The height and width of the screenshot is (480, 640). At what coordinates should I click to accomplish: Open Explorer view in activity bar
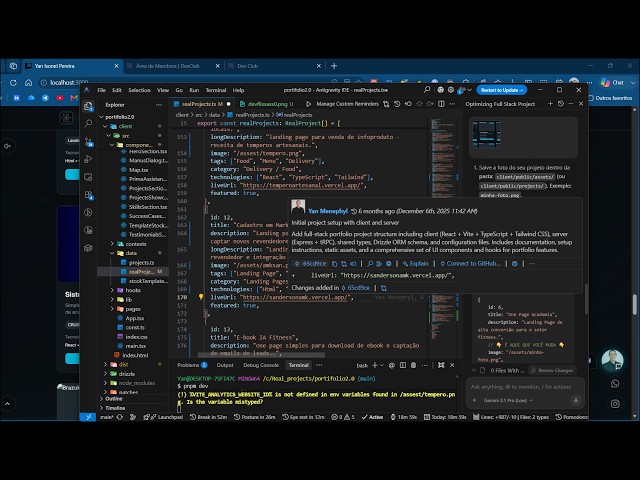[88, 106]
